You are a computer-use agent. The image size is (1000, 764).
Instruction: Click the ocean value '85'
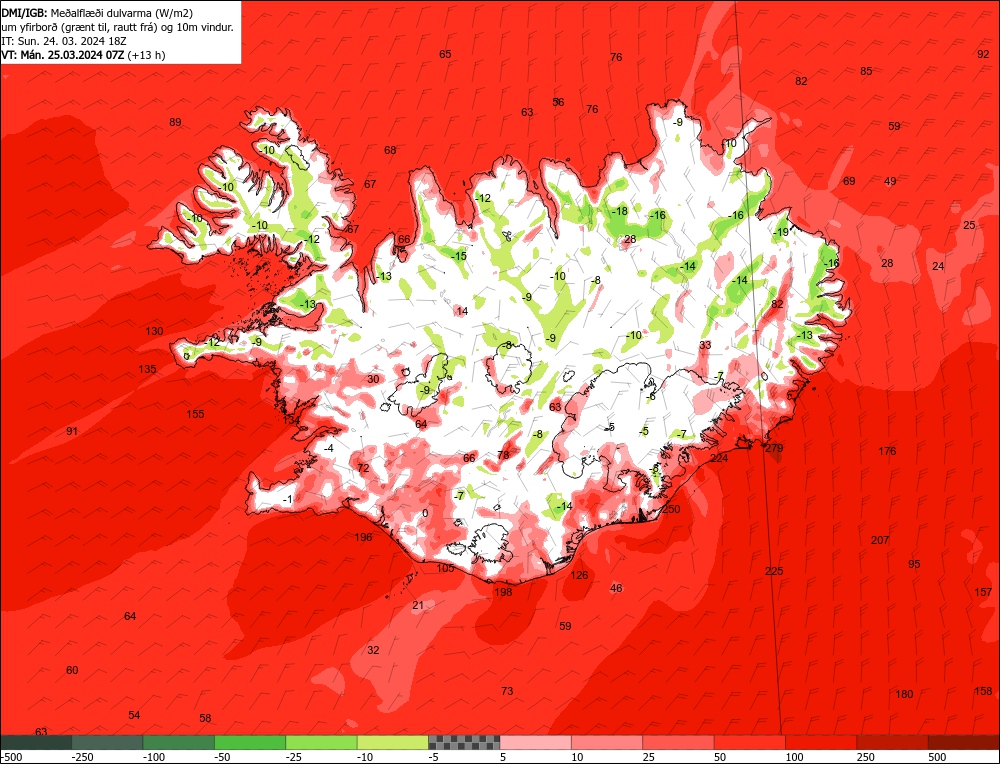coord(866,71)
